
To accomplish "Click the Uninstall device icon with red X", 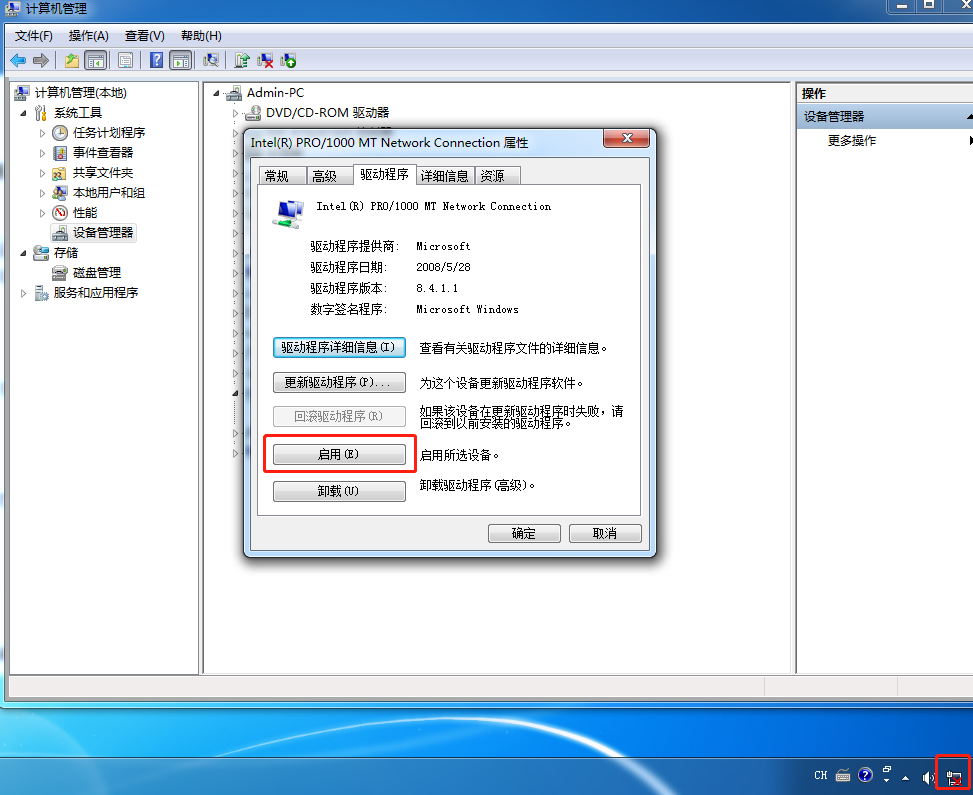I will (x=265, y=60).
